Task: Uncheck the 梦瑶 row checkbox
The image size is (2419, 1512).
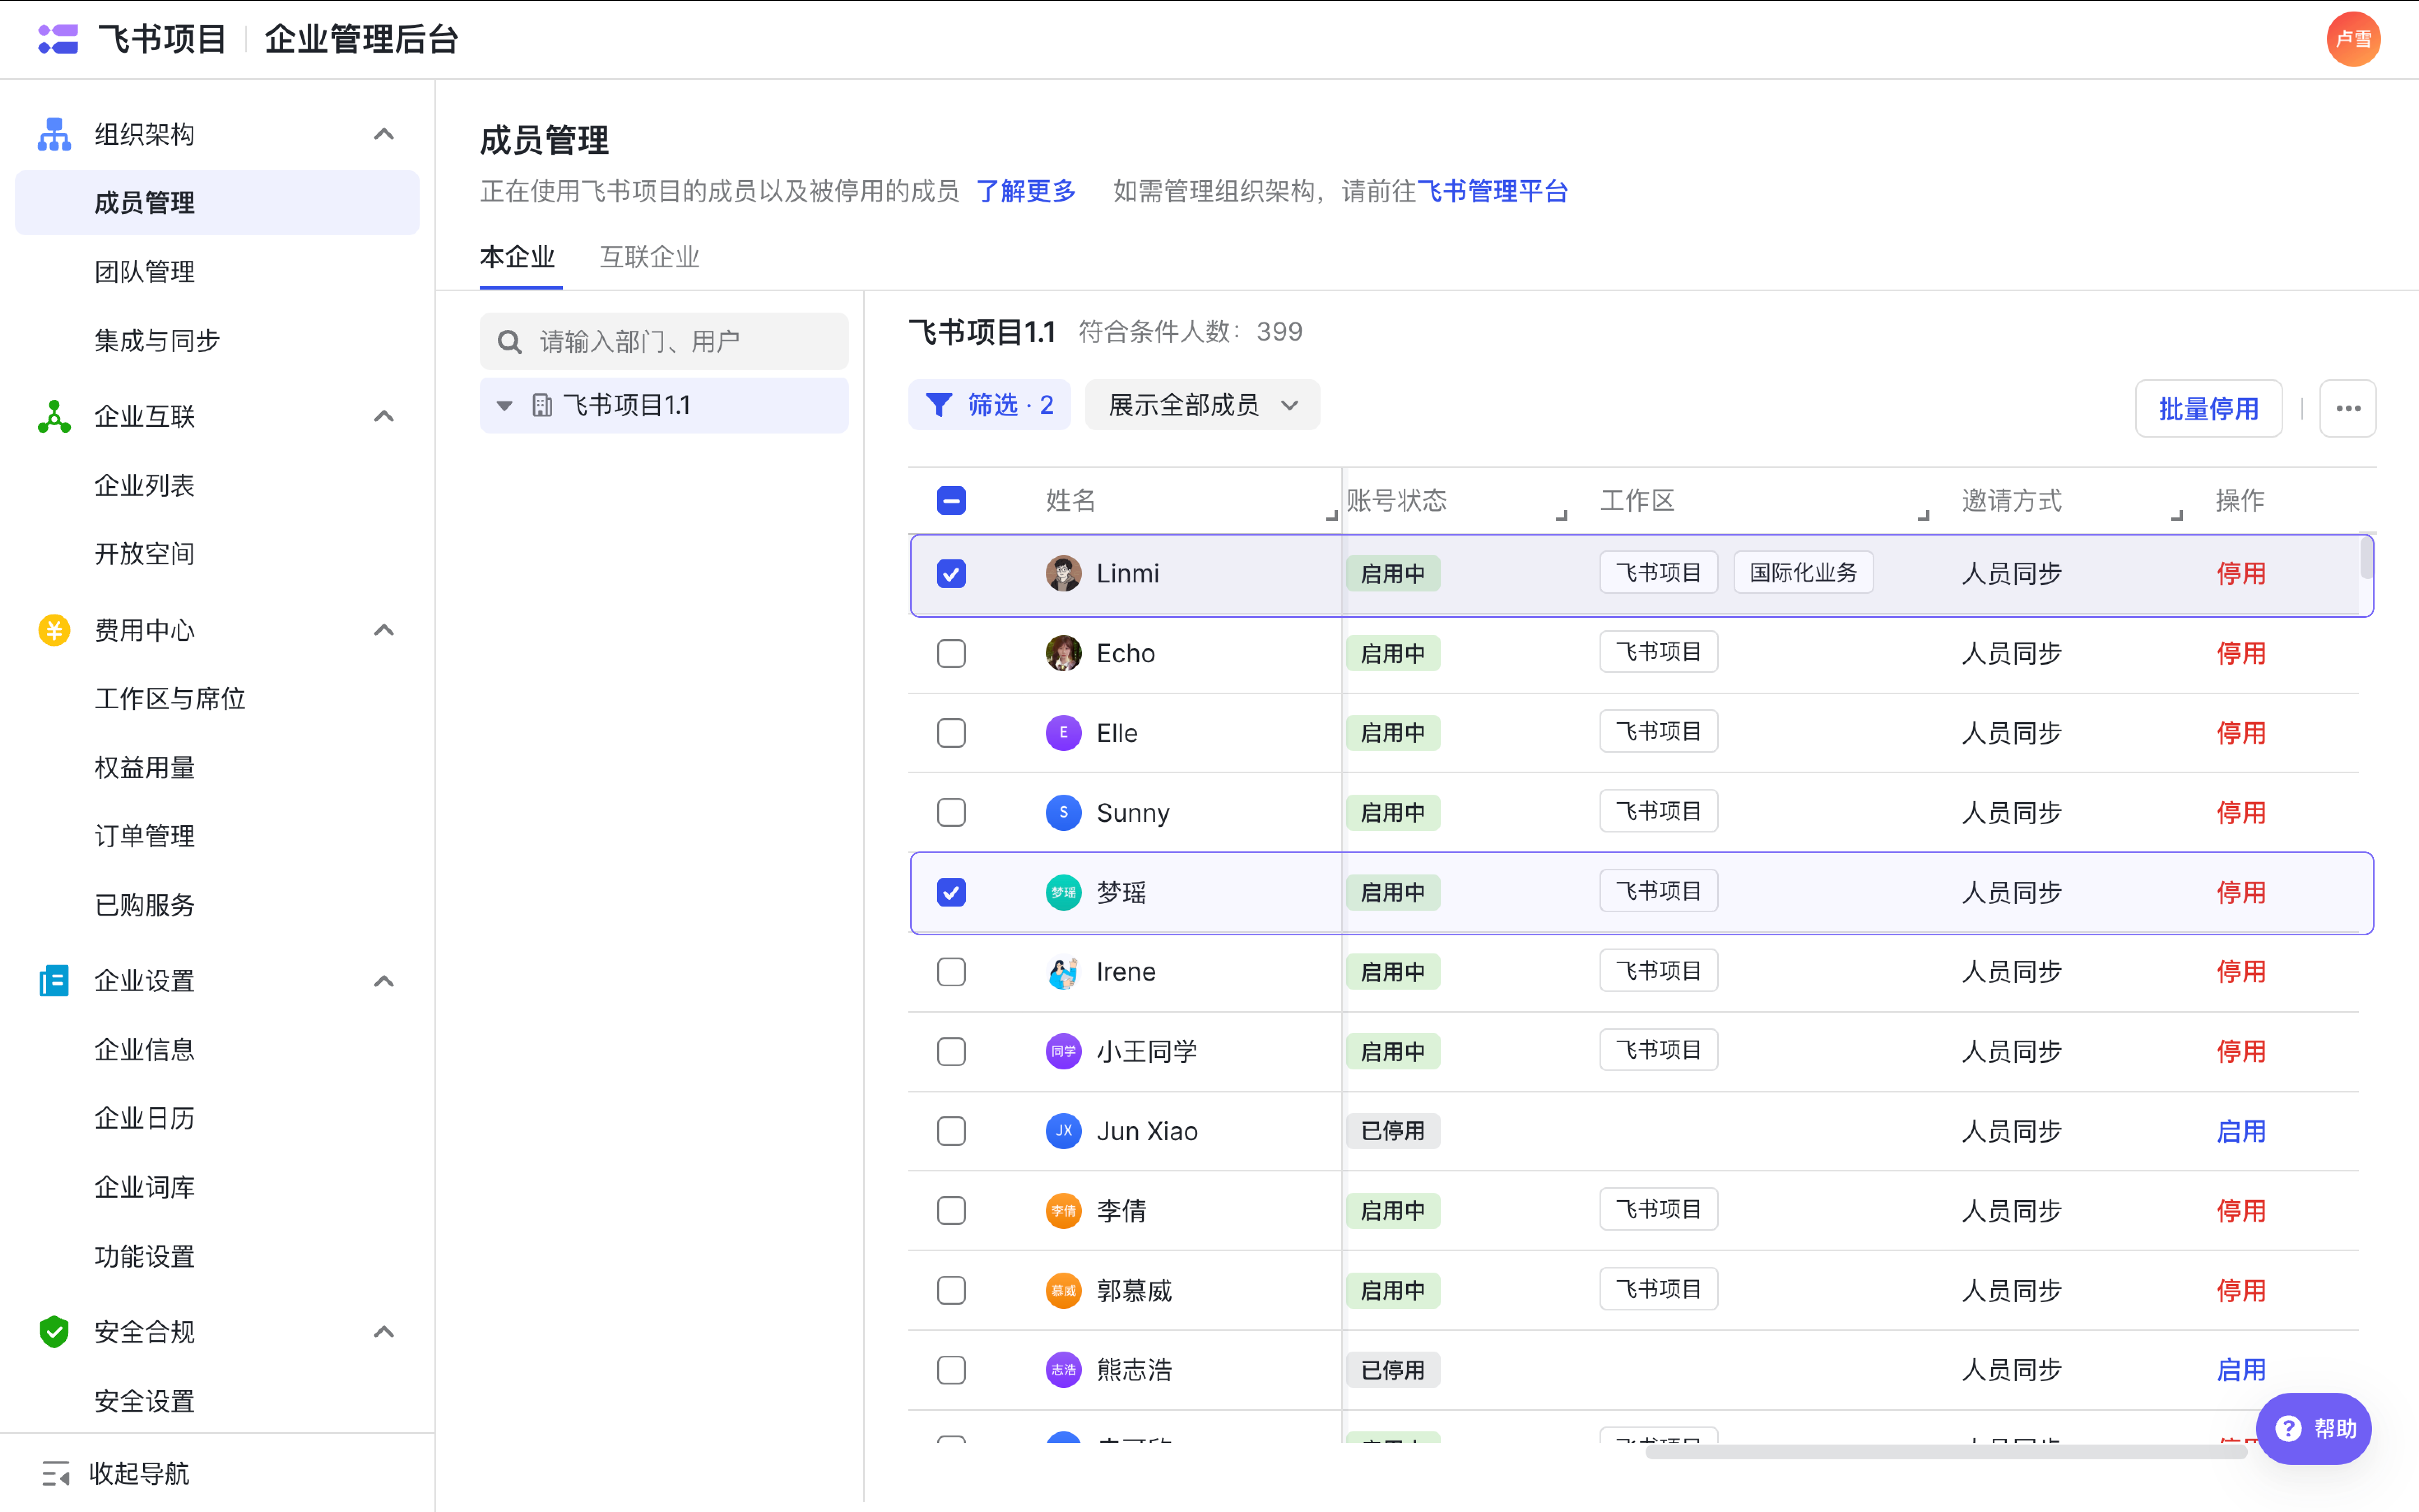Action: click(x=951, y=892)
